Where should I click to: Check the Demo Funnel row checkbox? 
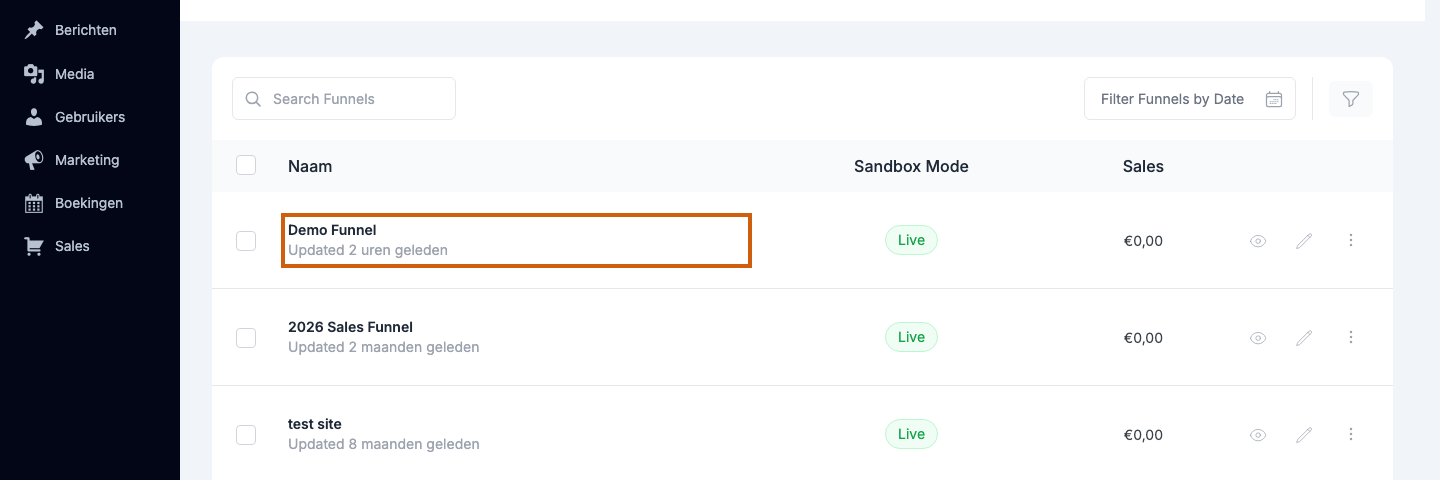tap(246, 241)
